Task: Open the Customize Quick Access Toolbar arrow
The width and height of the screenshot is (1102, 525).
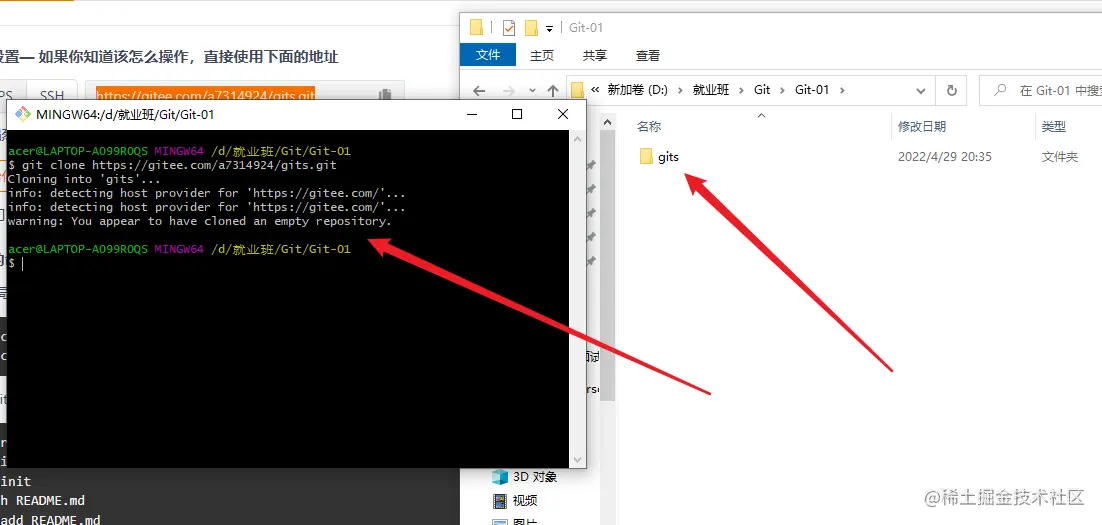Action: (550, 28)
